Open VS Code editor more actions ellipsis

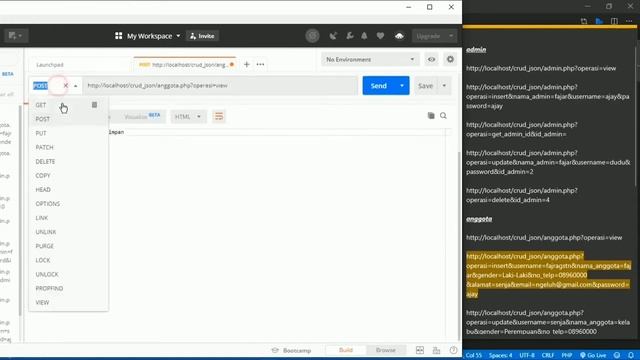pos(629,21)
